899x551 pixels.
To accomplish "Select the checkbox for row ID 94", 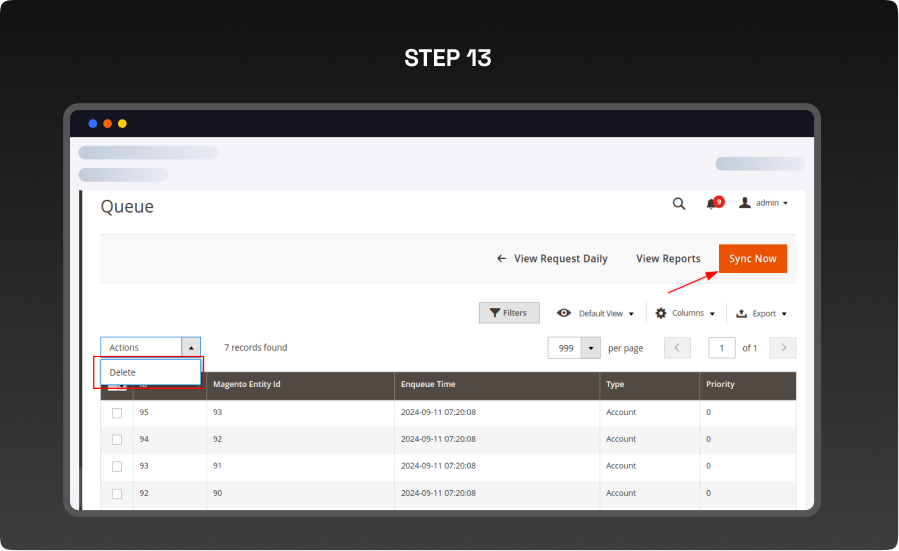I will click(x=117, y=440).
